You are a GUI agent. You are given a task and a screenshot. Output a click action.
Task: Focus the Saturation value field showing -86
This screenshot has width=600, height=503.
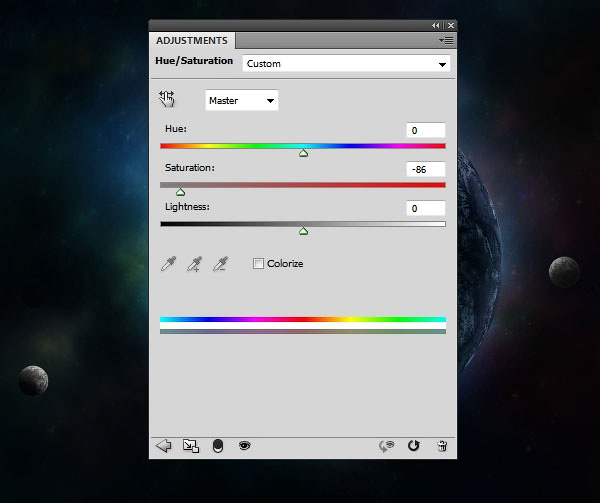tap(426, 169)
